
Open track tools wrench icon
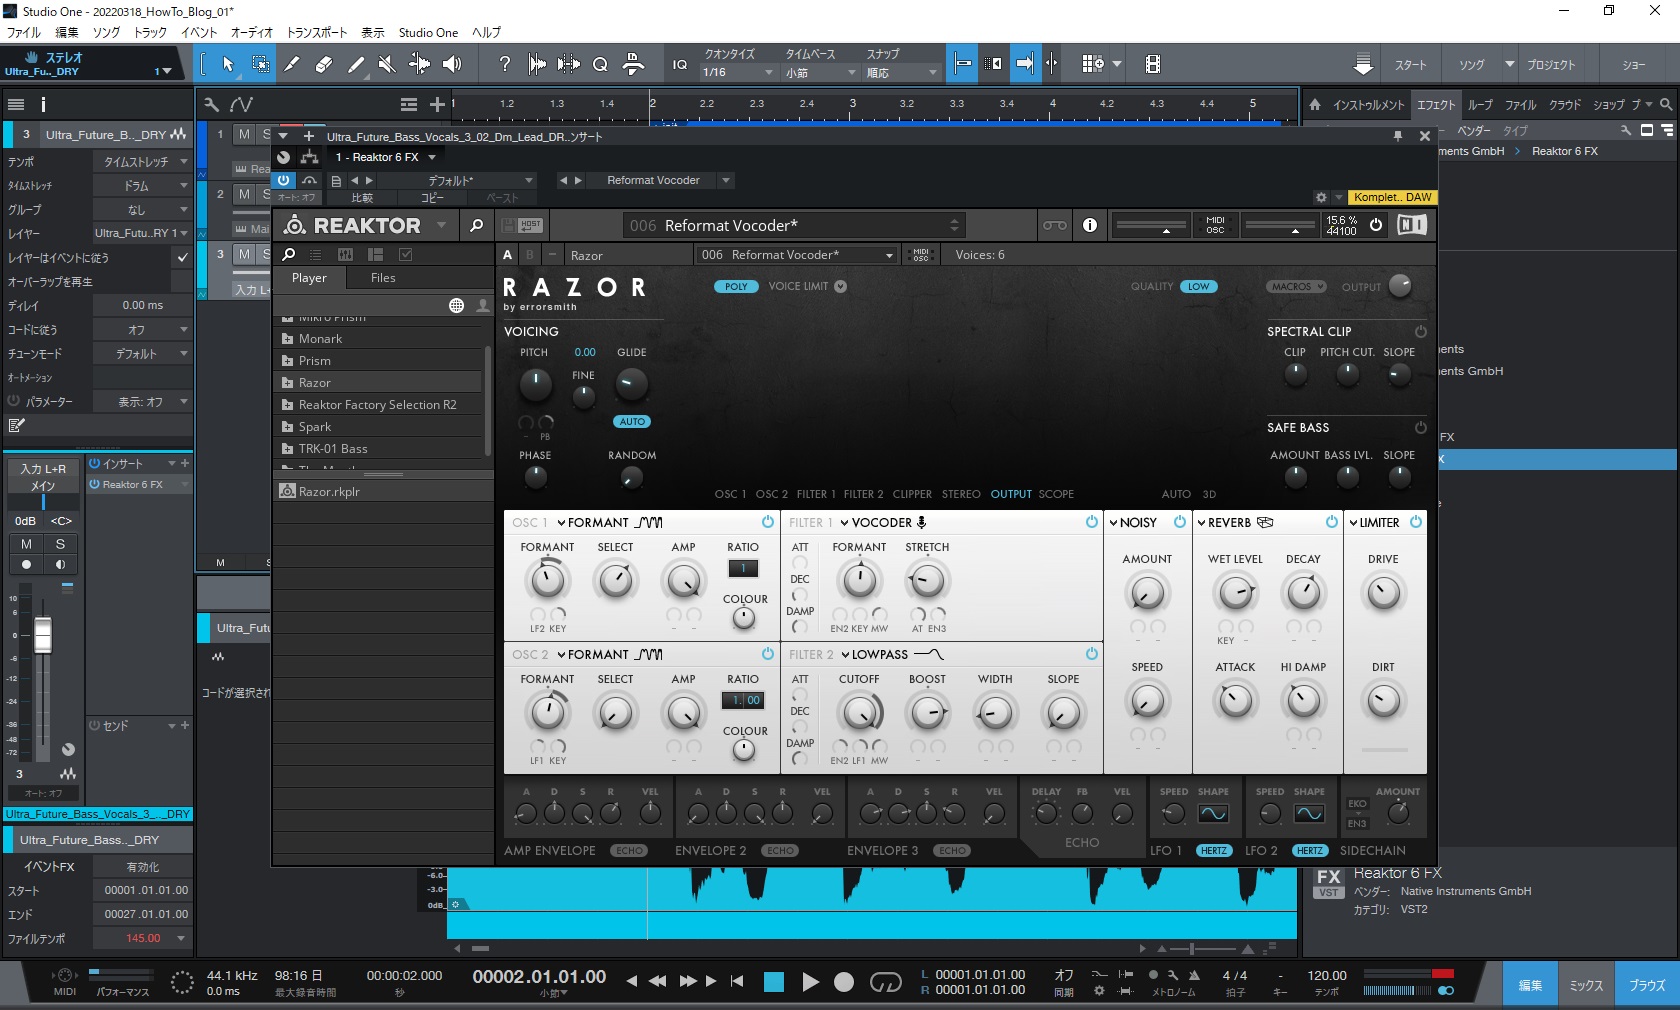coord(211,104)
